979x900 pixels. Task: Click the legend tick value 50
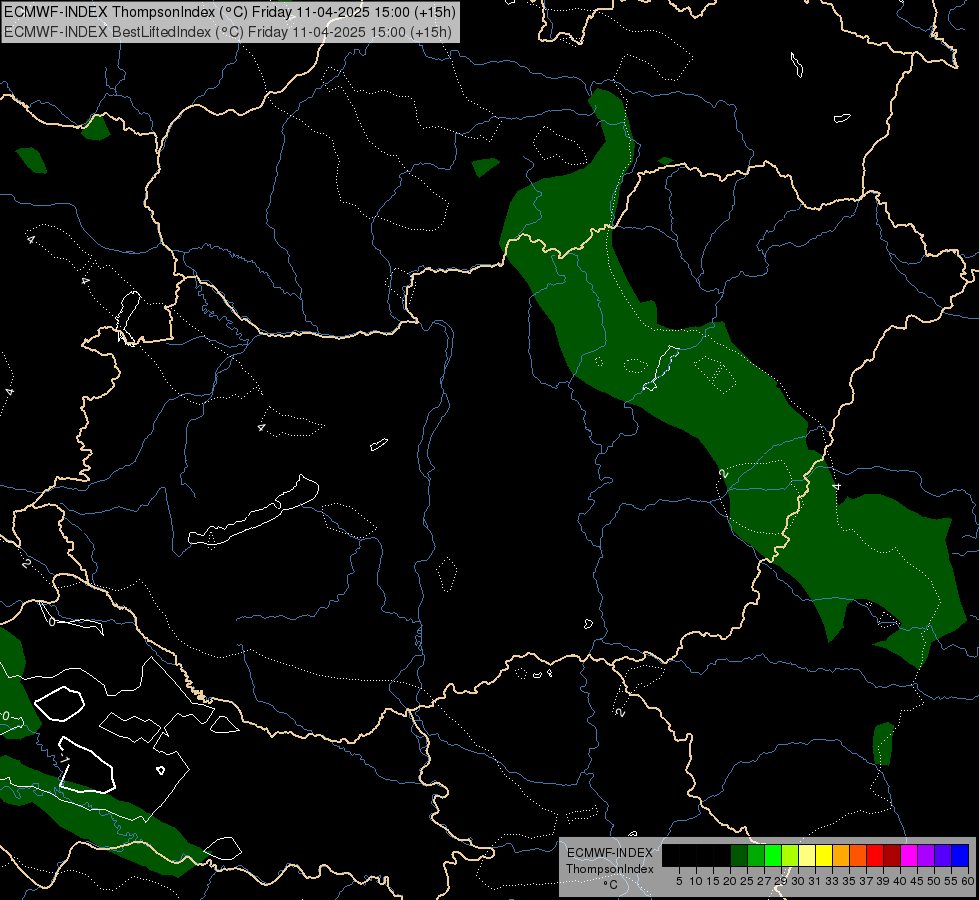click(x=934, y=881)
